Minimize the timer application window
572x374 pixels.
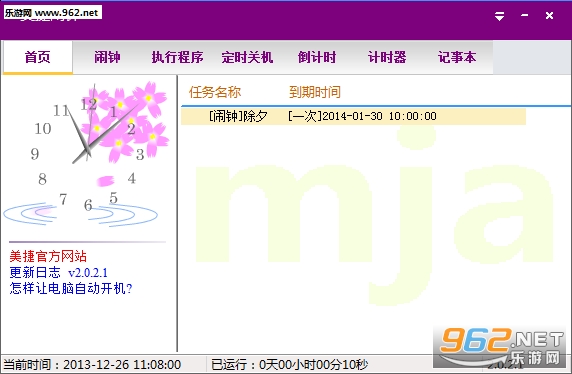tap(525, 15)
